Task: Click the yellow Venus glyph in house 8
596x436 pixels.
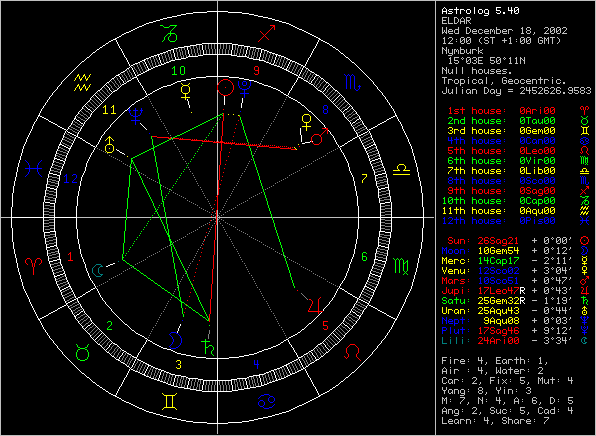Action: coord(306,122)
